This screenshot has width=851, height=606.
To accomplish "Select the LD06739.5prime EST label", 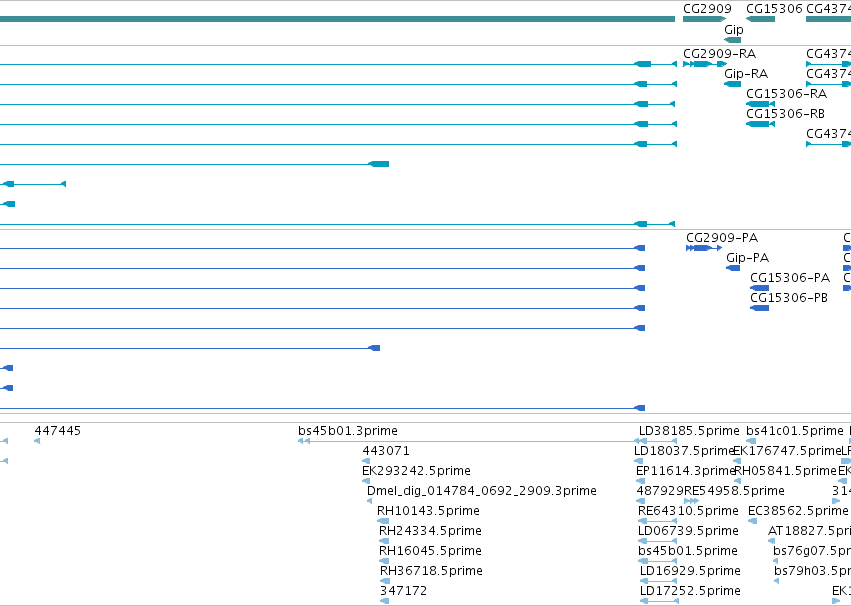I will 688,531.
